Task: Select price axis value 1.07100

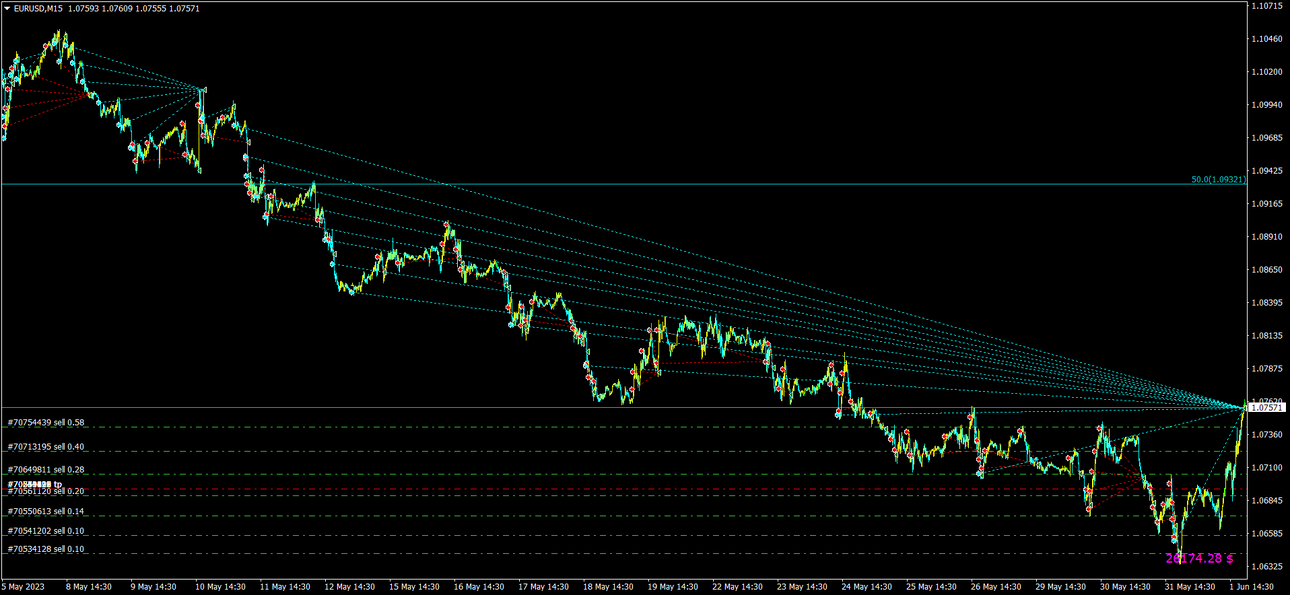Action: click(1268, 468)
